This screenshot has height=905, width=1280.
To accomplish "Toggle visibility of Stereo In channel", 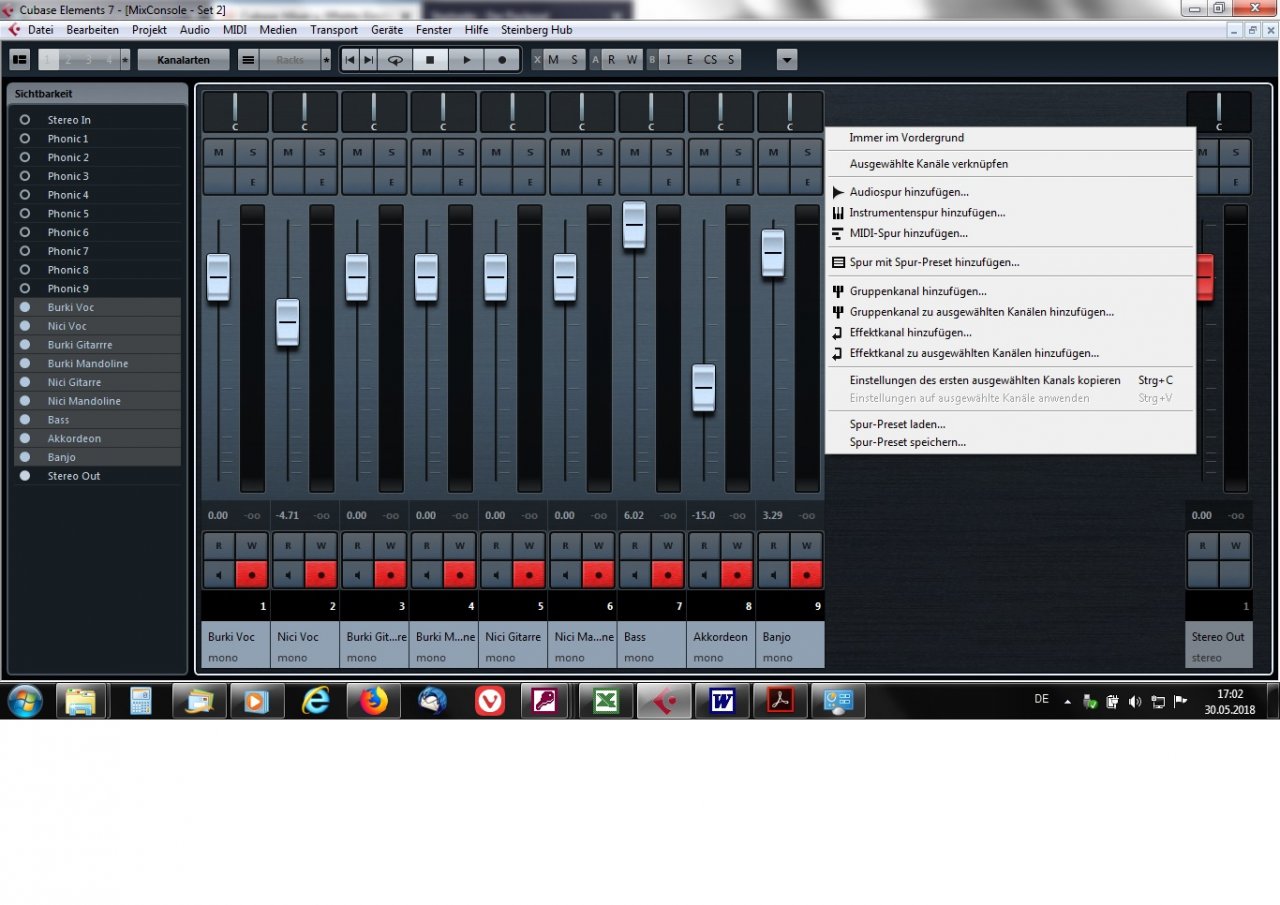I will [x=25, y=120].
